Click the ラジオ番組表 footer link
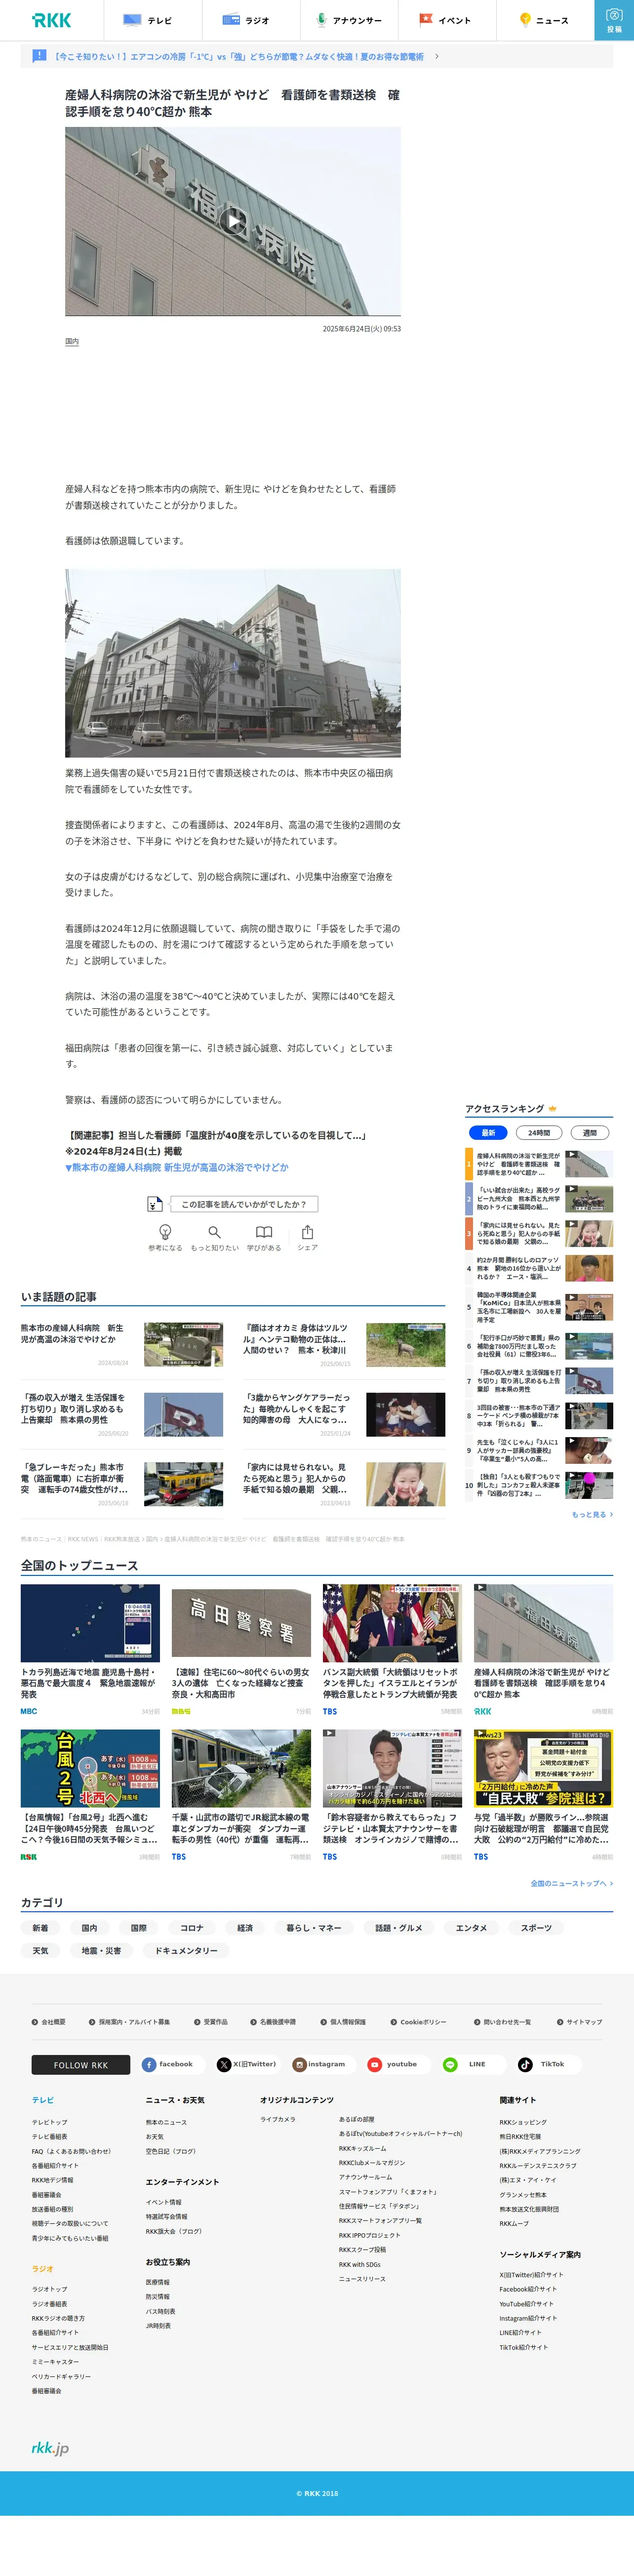This screenshot has height=2576, width=634. [x=49, y=2303]
